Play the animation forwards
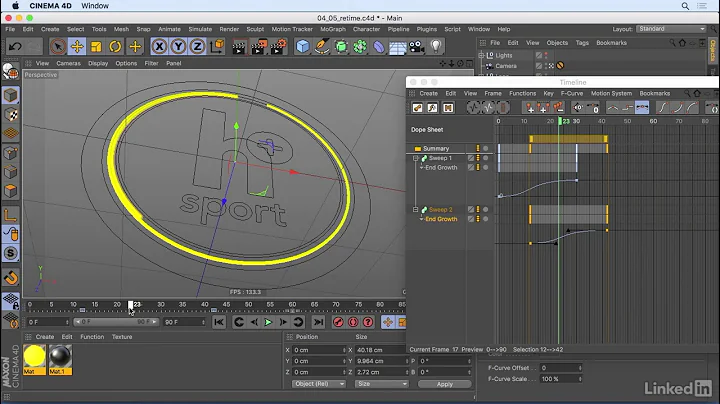720x404 pixels. point(268,322)
